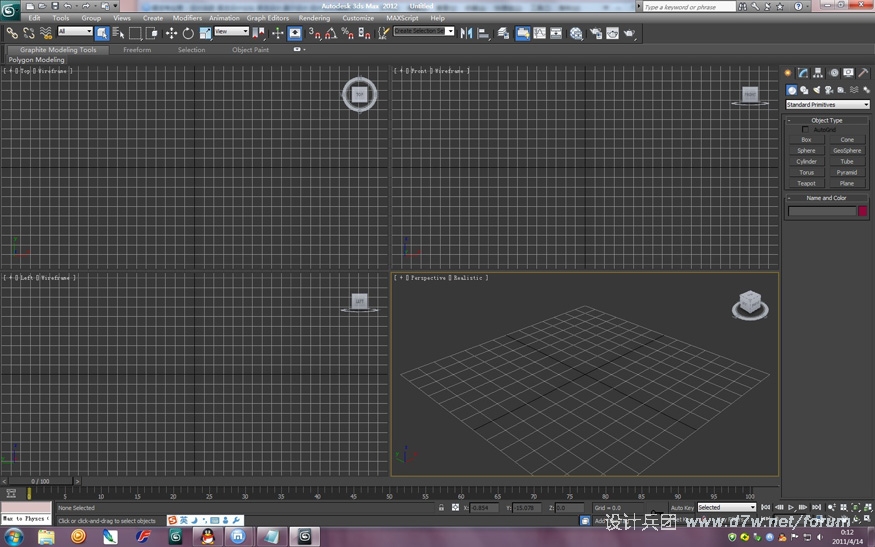875x547 pixels.
Task: Open the Graph Editors menu
Action: (268, 18)
